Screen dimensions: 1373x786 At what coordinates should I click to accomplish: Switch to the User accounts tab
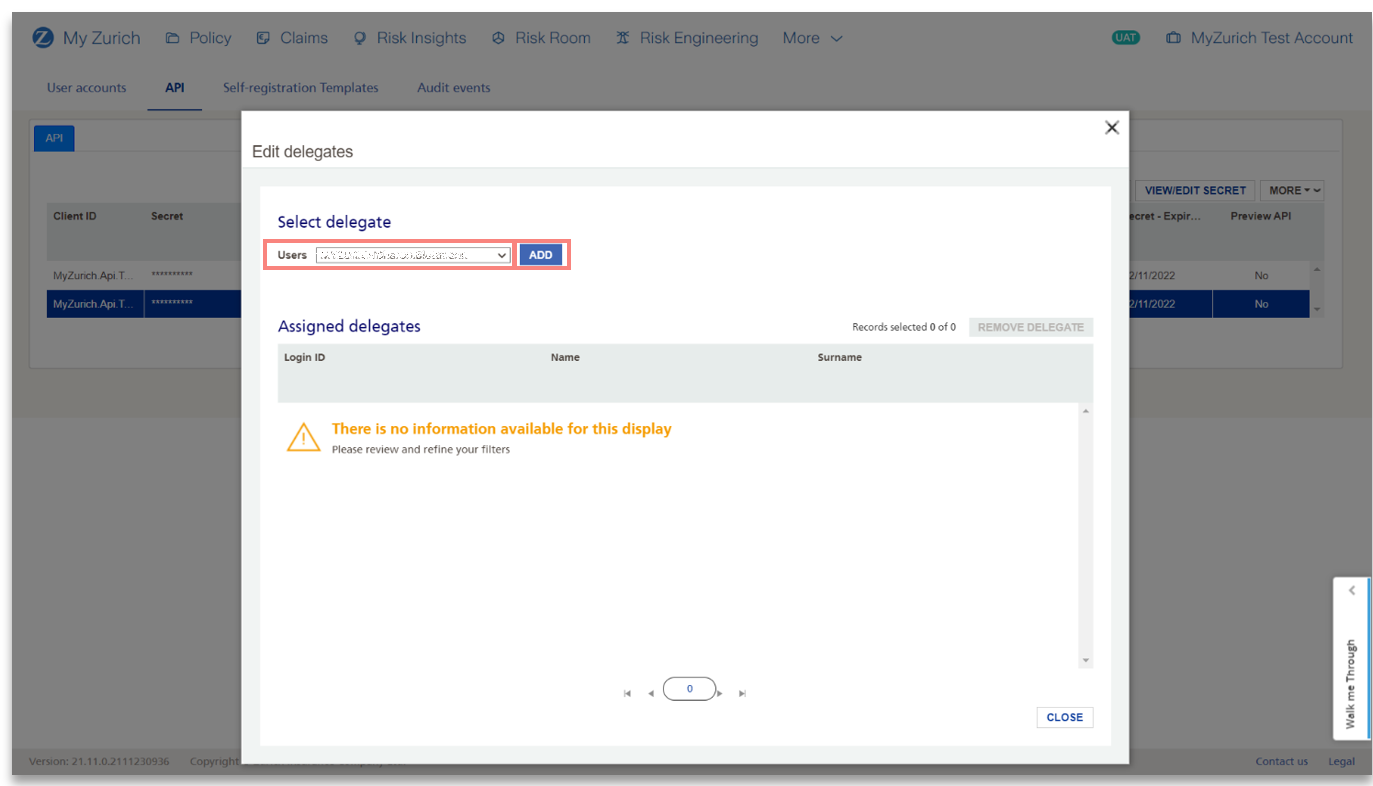[87, 88]
